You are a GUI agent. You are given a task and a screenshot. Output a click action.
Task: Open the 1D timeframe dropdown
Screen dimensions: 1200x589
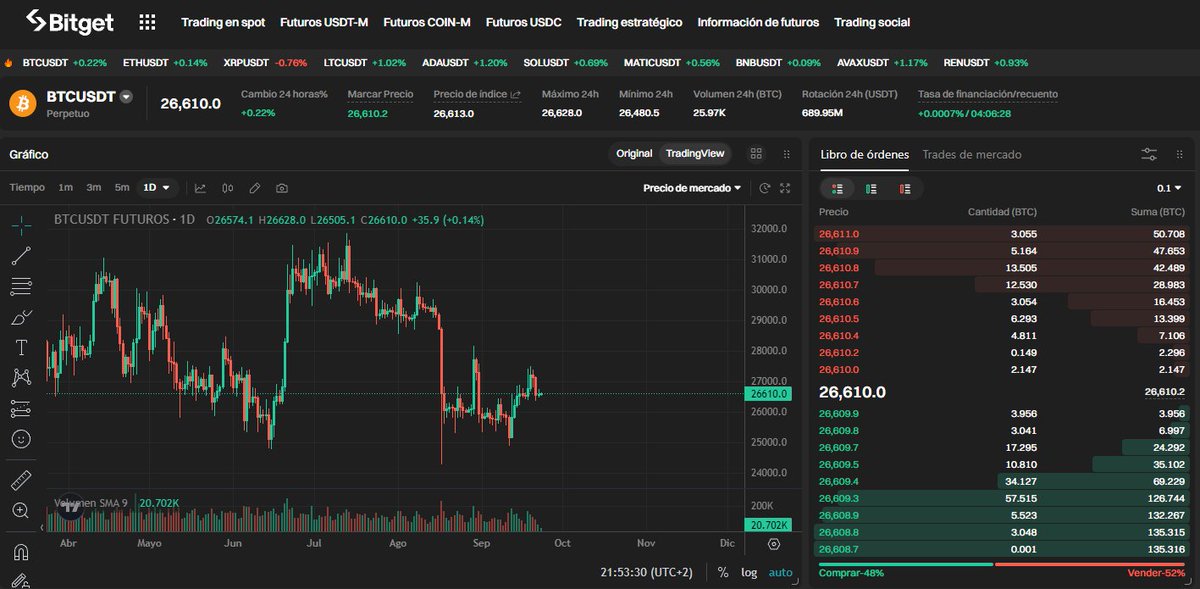(156, 187)
